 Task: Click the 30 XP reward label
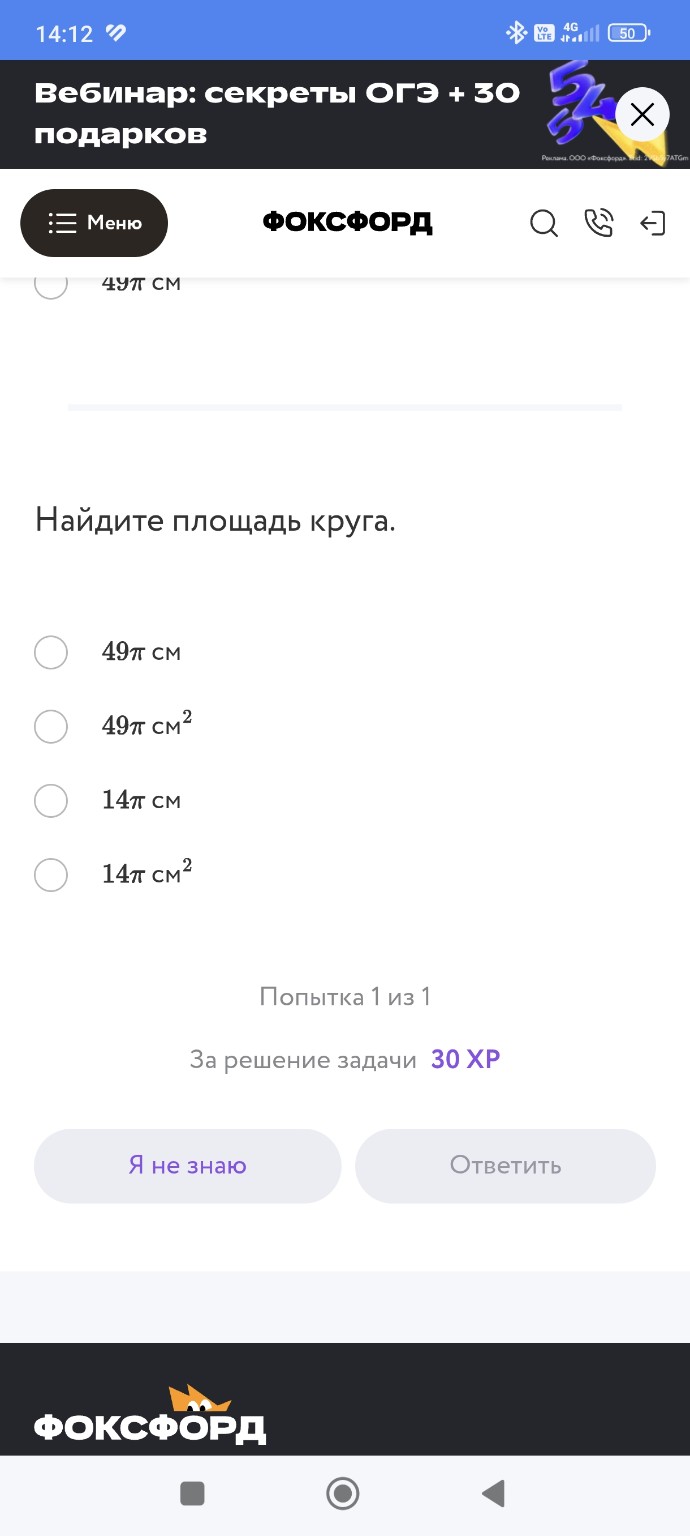point(464,1058)
